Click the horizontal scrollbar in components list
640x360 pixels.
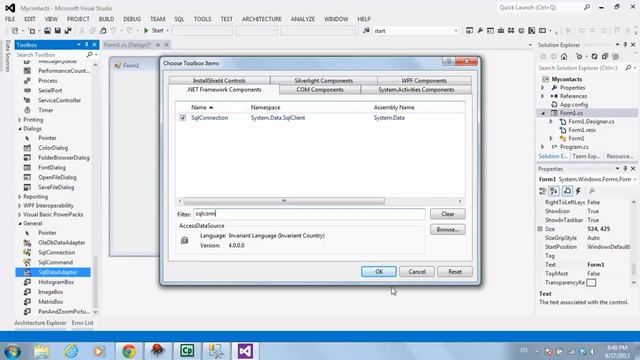click(284, 201)
